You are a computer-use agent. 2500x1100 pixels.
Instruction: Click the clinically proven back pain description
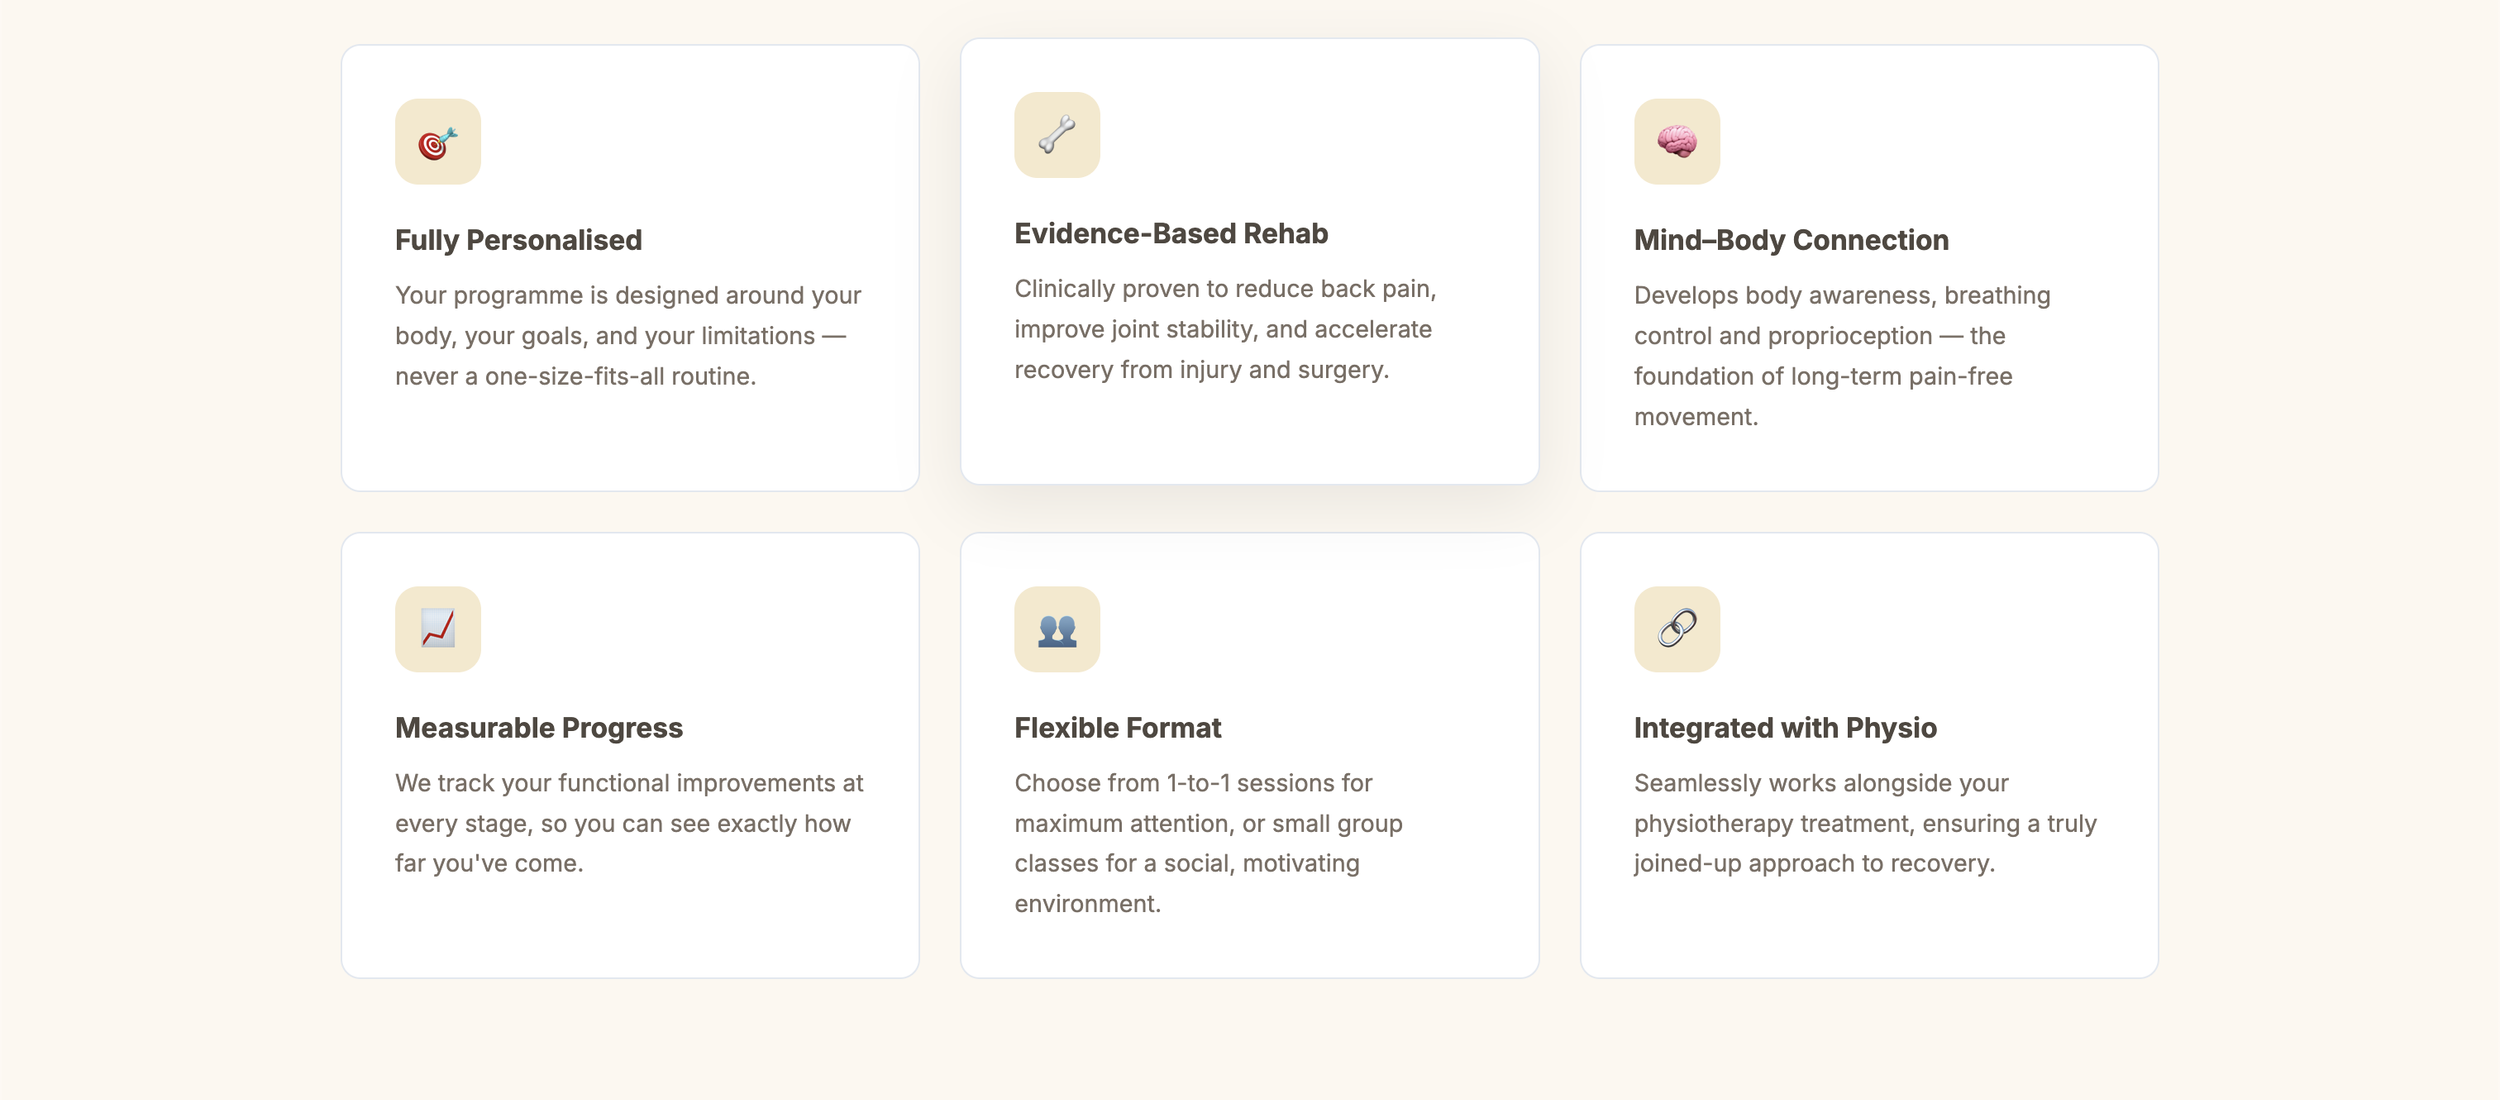1225,329
